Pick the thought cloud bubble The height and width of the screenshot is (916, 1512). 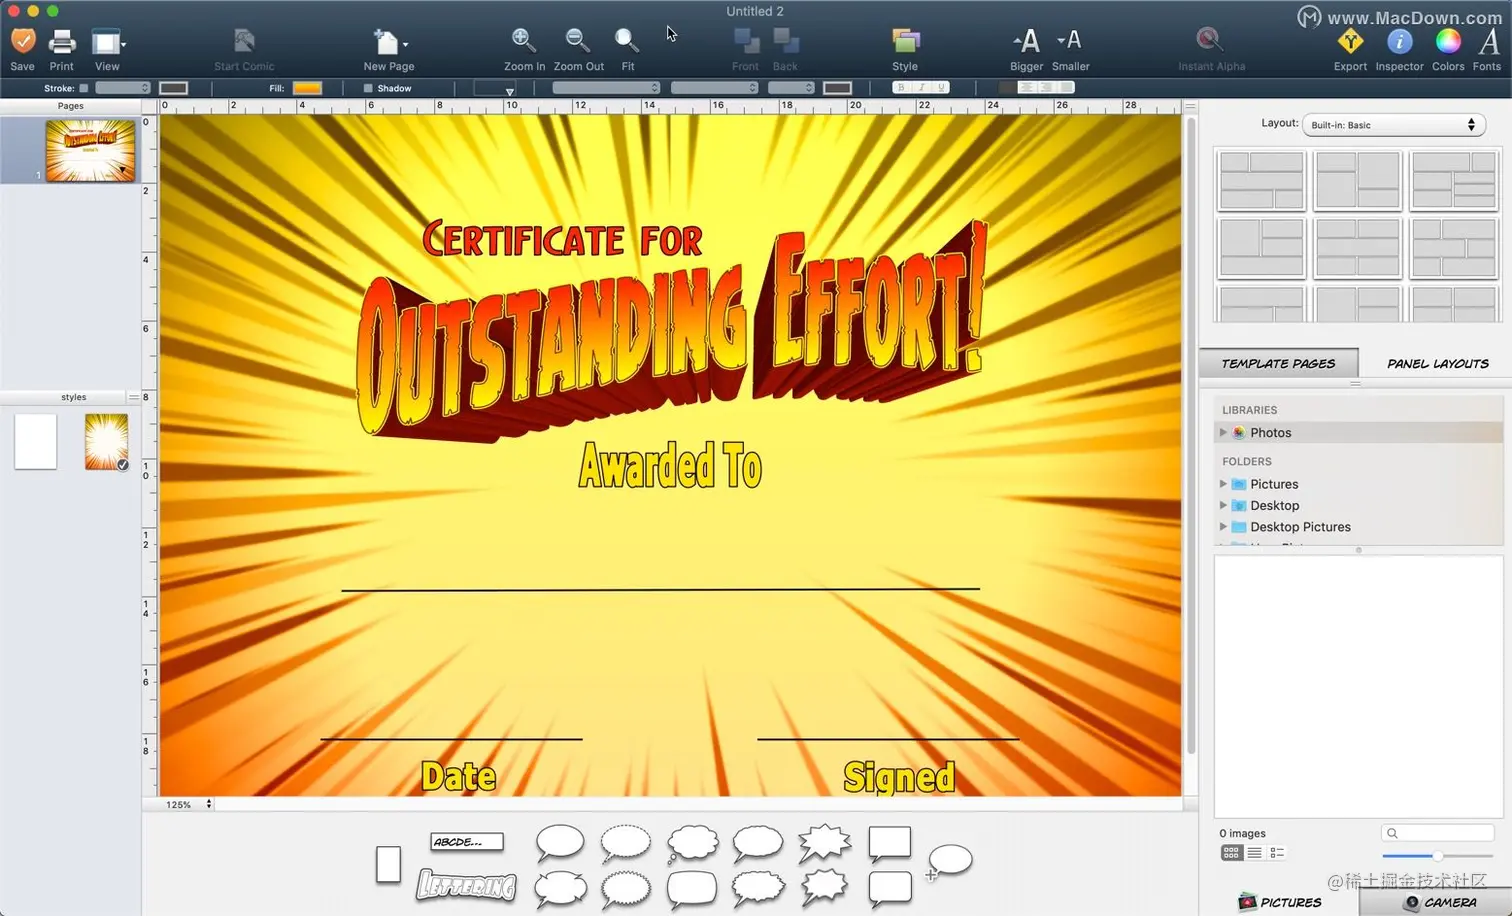tap(692, 843)
